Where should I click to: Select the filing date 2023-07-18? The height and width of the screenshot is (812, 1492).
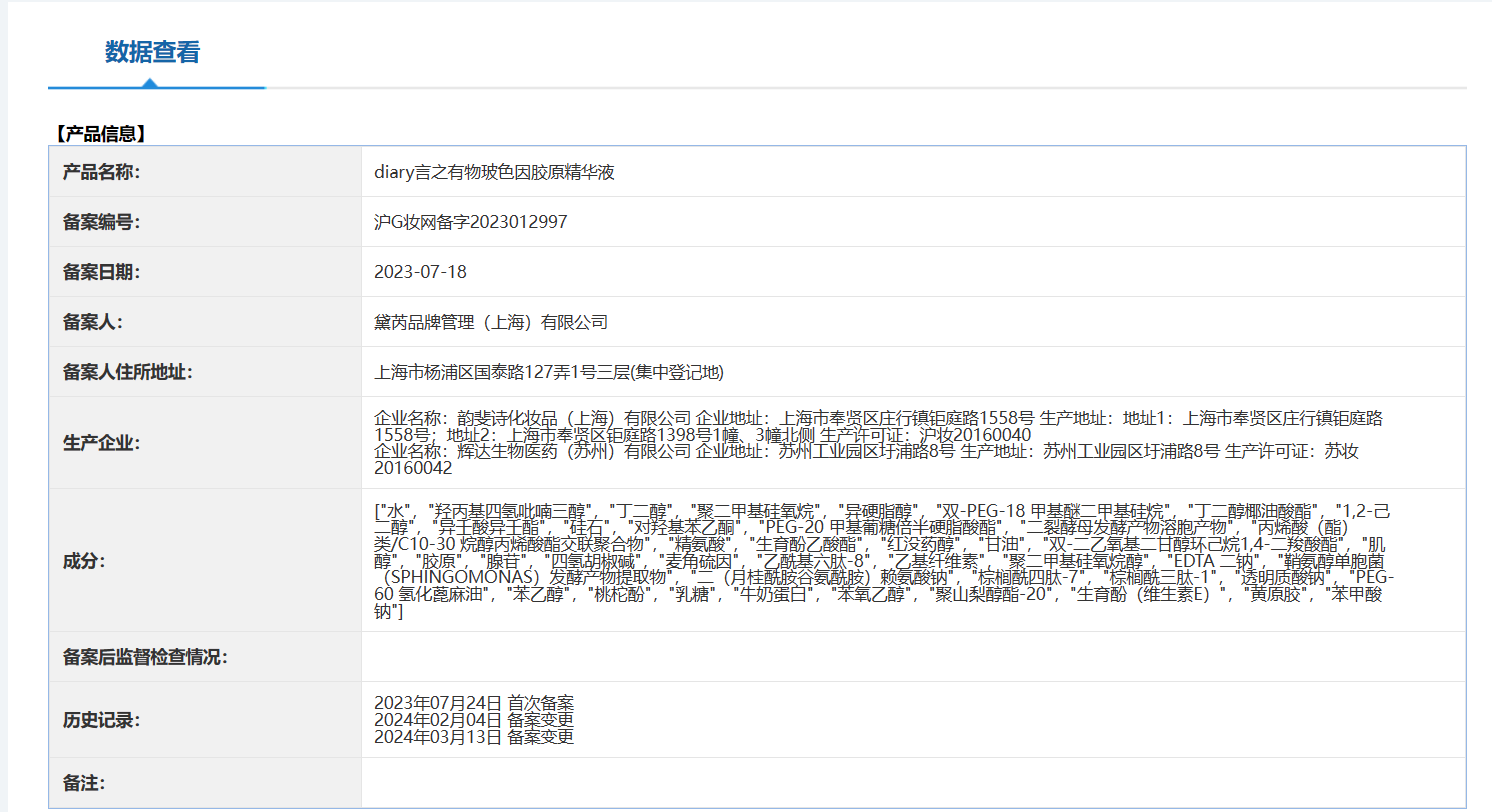(420, 272)
